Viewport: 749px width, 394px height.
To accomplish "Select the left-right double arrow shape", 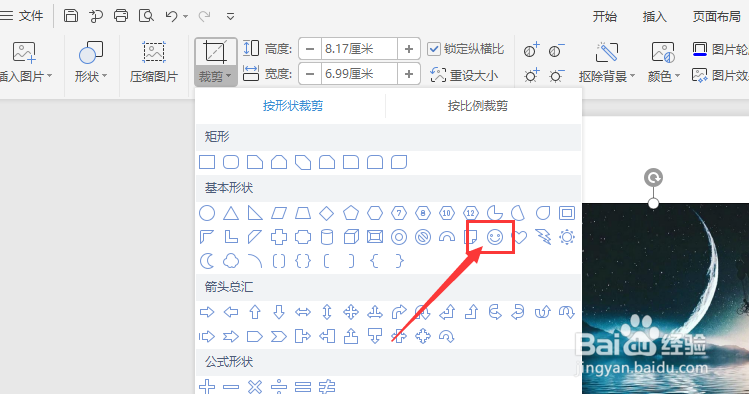I will pos(303,312).
